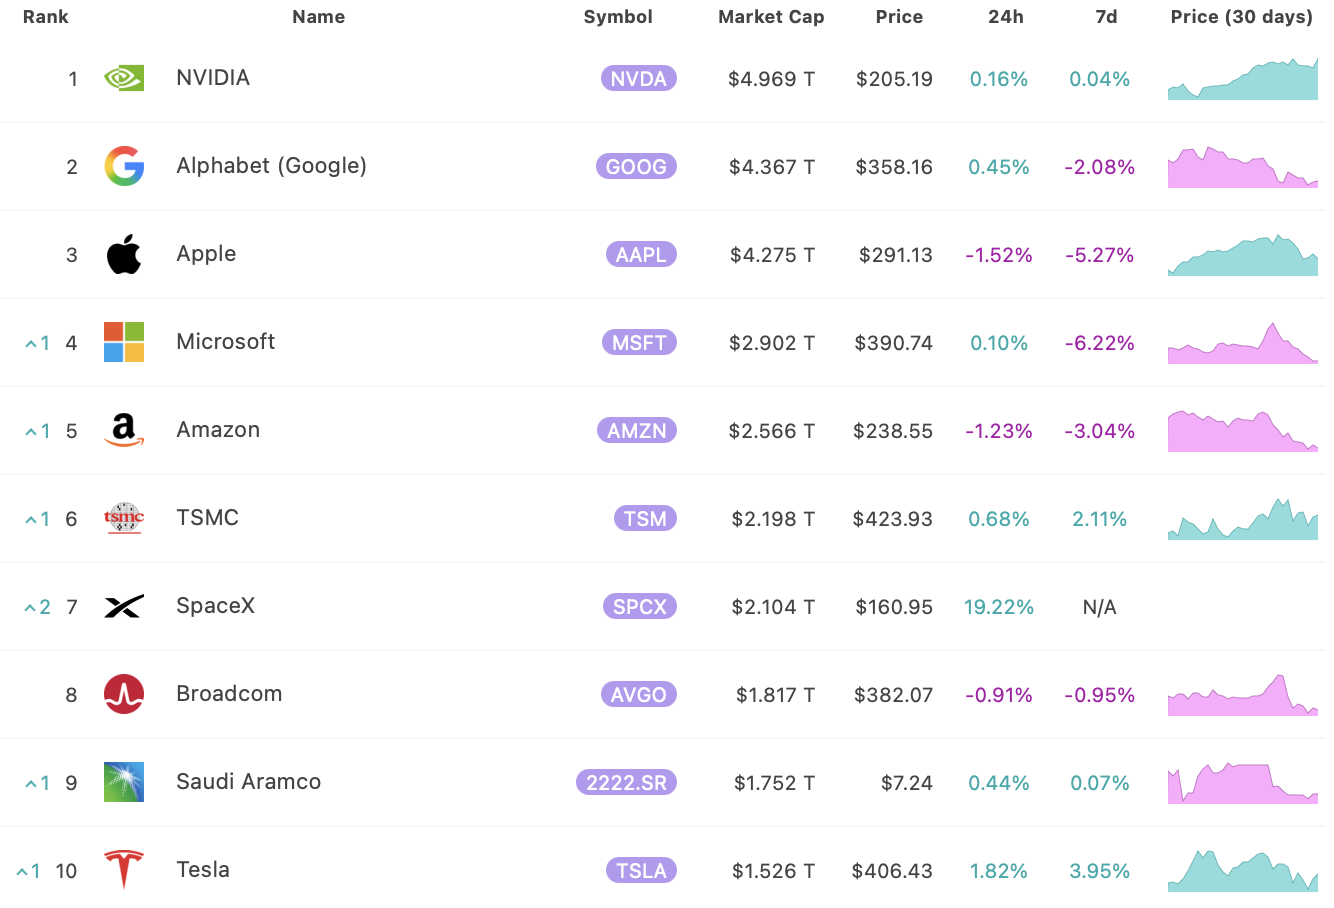
Task: Sort by Symbol column header
Action: tap(618, 17)
